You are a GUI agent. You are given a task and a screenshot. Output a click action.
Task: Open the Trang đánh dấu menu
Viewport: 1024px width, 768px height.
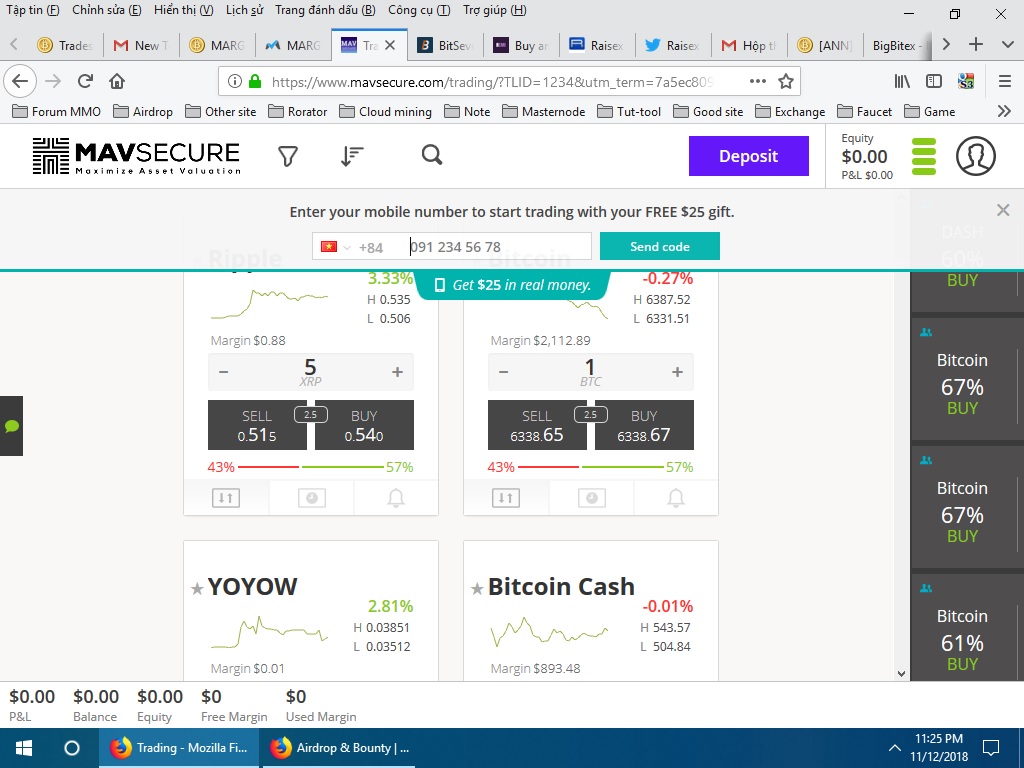(325, 10)
